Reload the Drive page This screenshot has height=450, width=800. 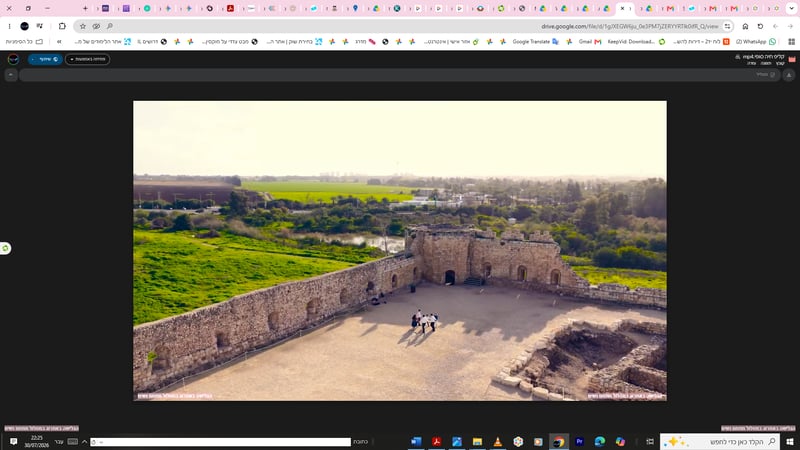pos(760,26)
